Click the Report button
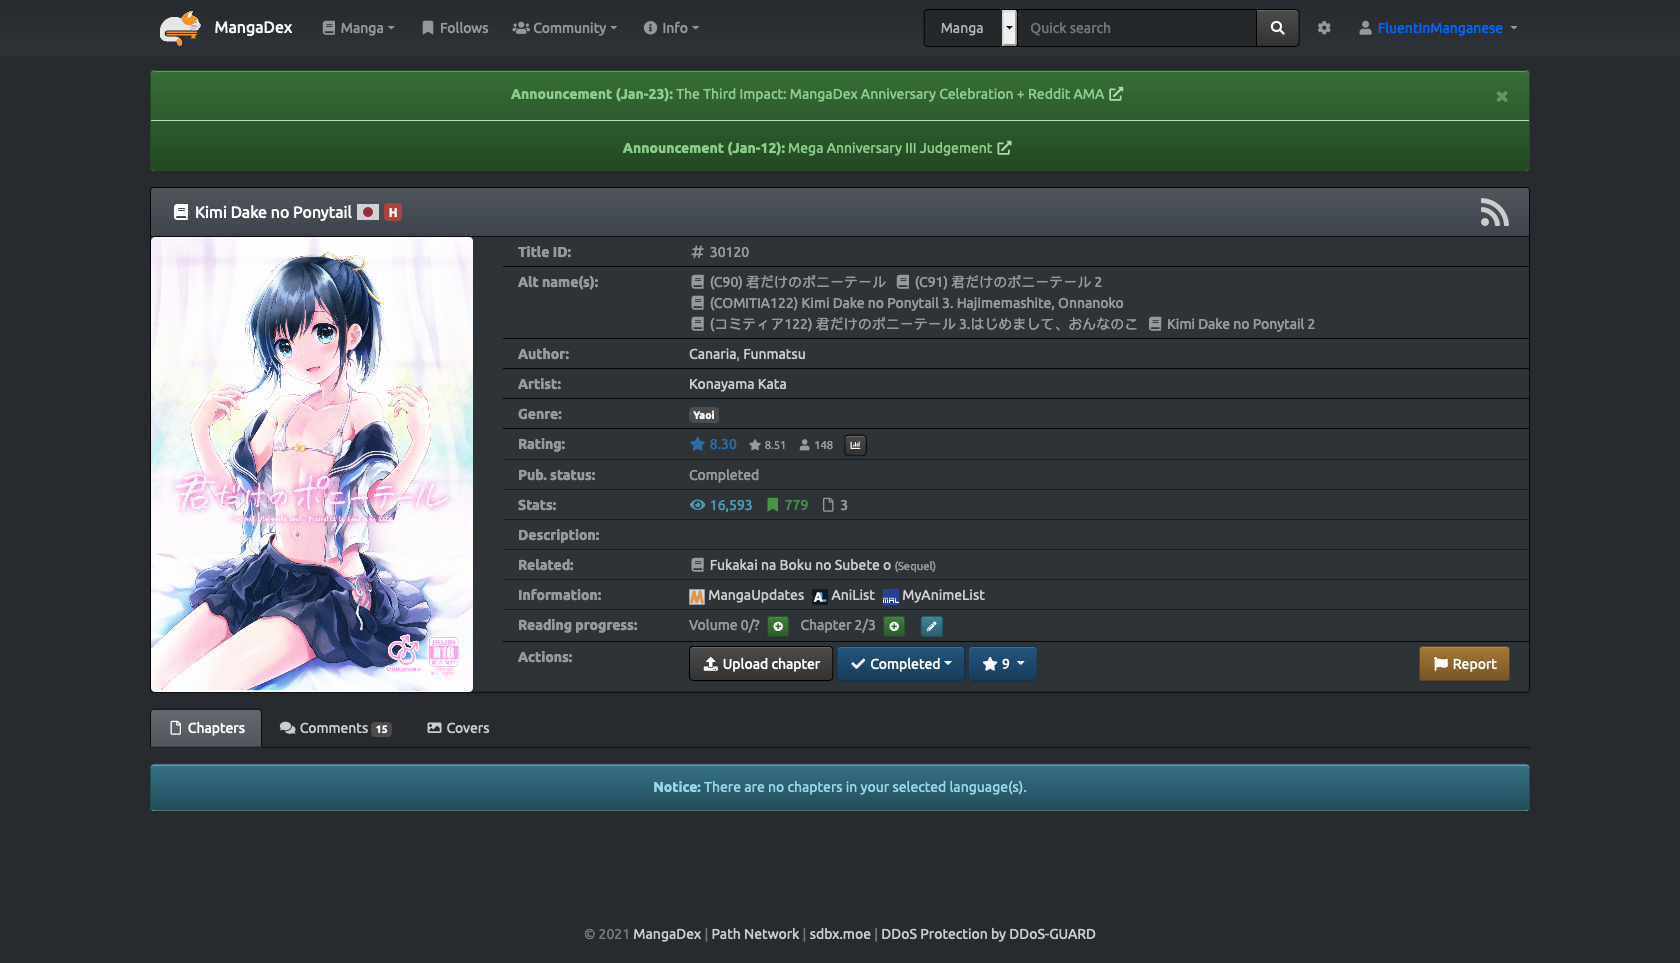This screenshot has height=963, width=1680. point(1464,664)
